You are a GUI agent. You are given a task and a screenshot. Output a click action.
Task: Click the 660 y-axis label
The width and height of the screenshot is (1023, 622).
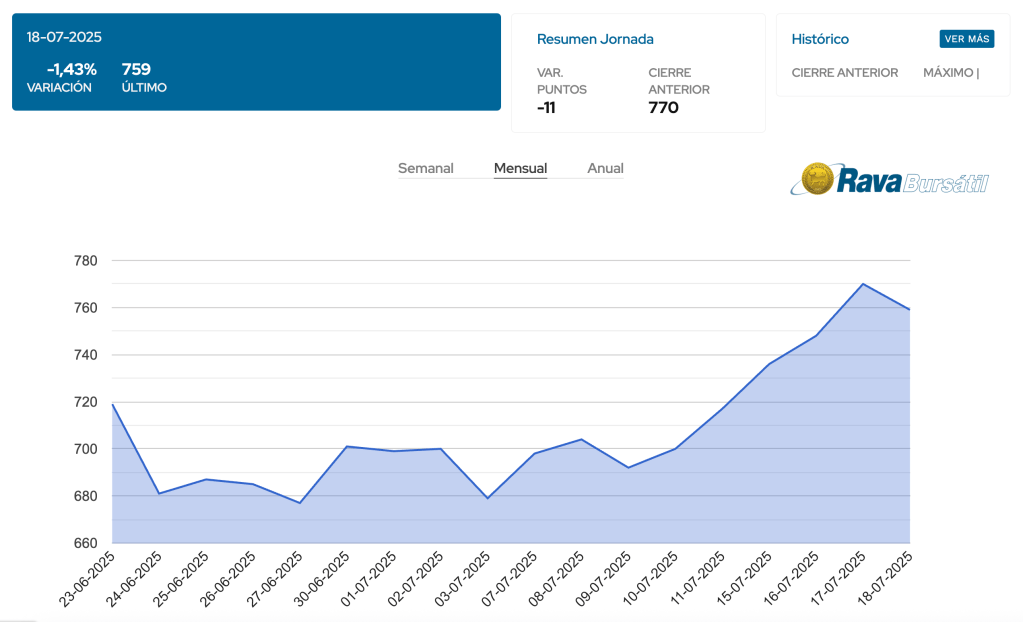click(x=86, y=543)
